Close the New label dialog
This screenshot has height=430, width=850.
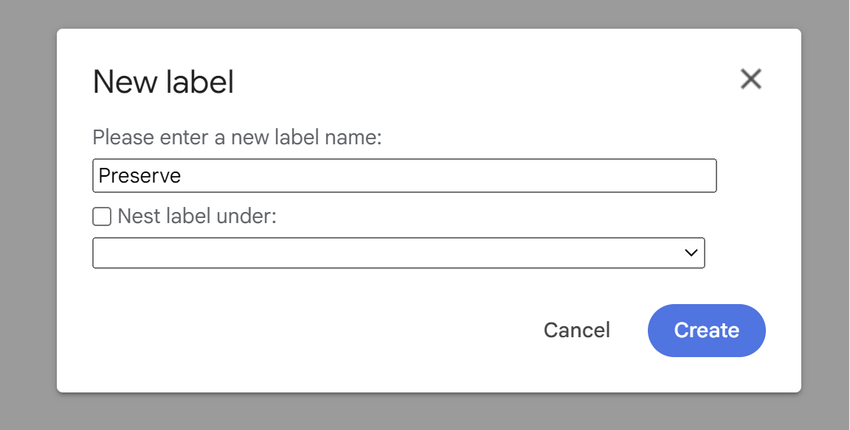751,79
